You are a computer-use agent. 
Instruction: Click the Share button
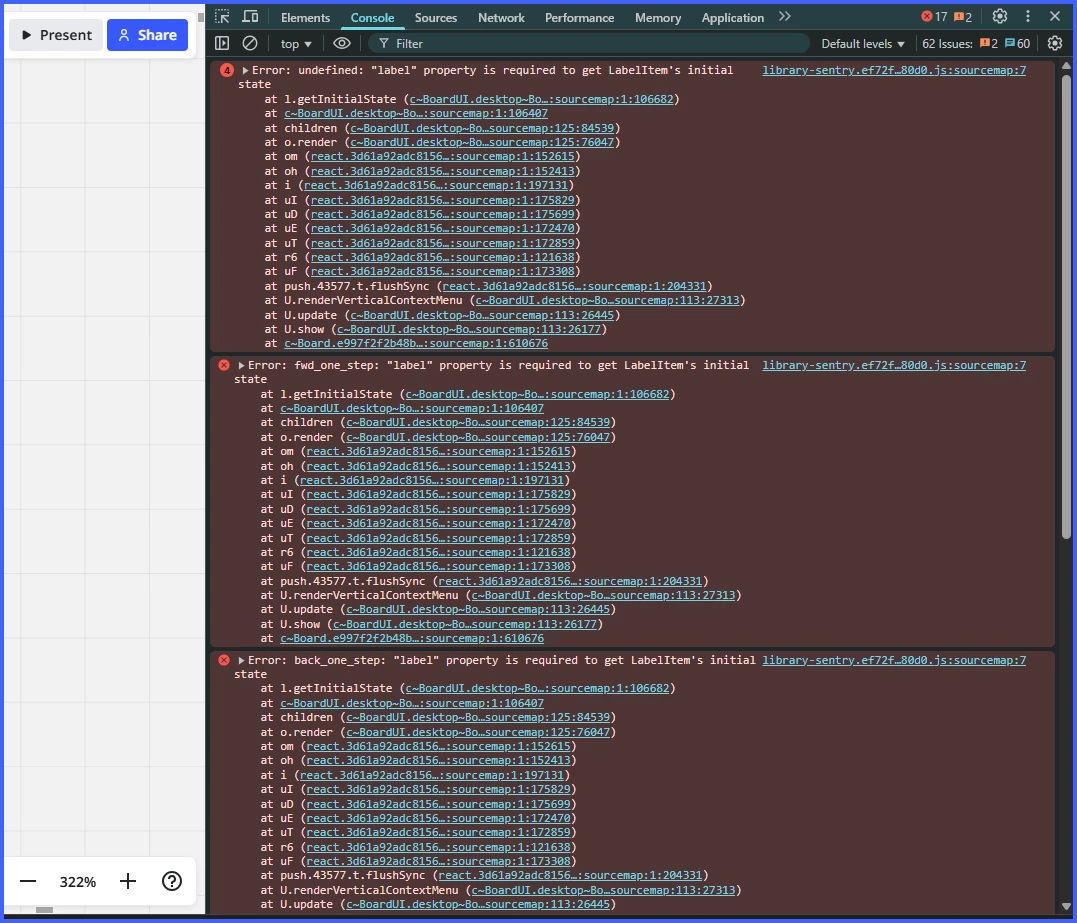tap(148, 35)
